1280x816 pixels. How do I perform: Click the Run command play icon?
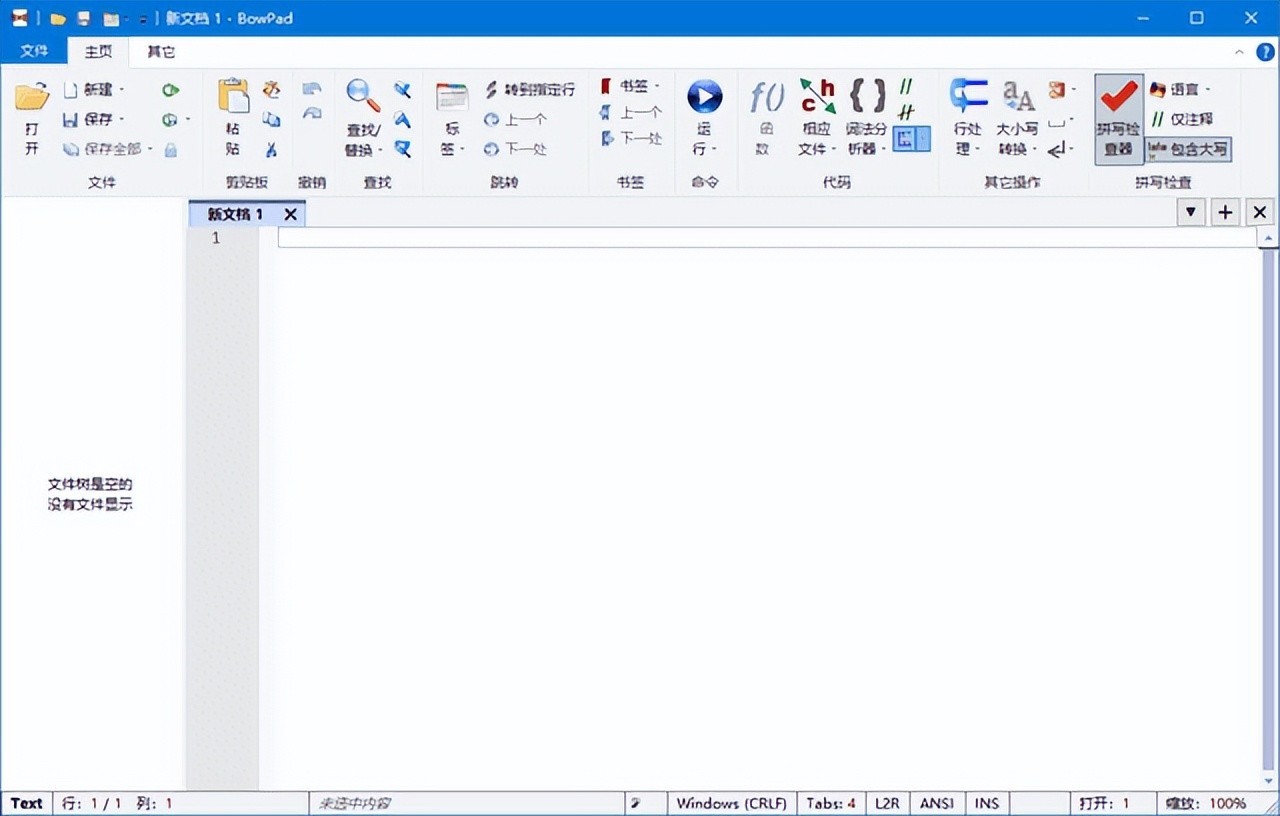pos(704,97)
